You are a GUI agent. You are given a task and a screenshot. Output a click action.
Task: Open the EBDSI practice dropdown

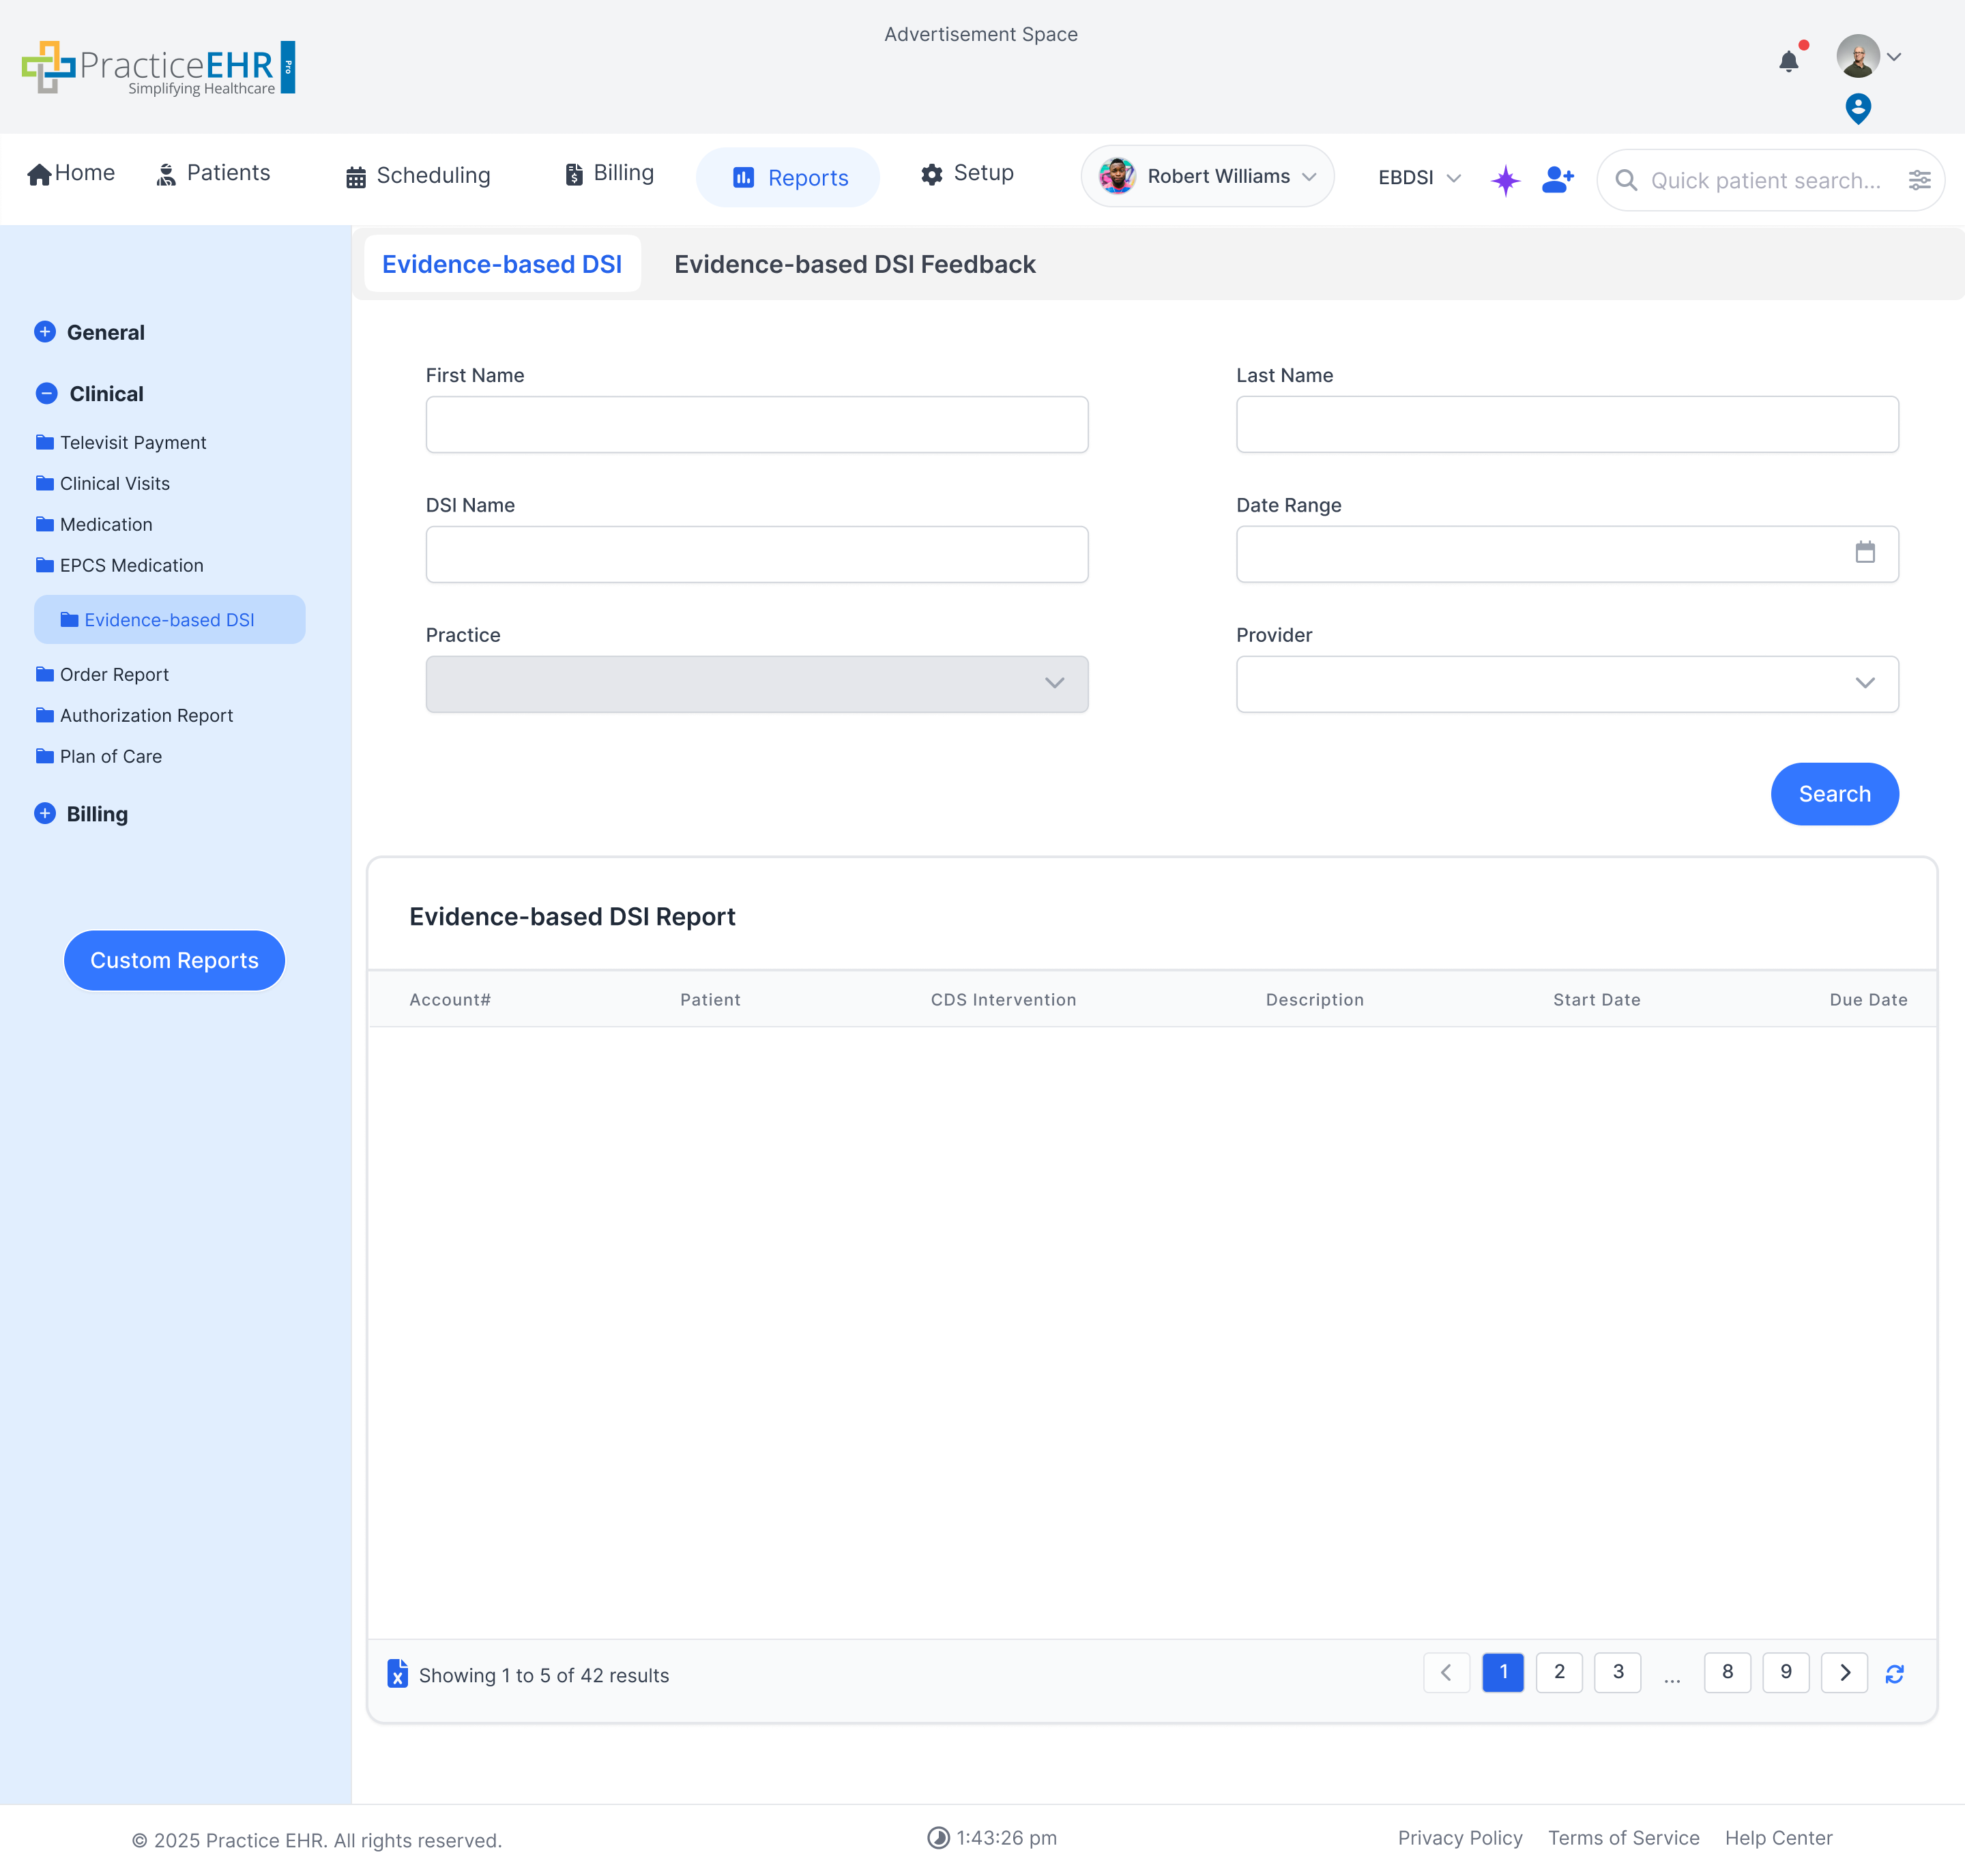tap(1418, 178)
